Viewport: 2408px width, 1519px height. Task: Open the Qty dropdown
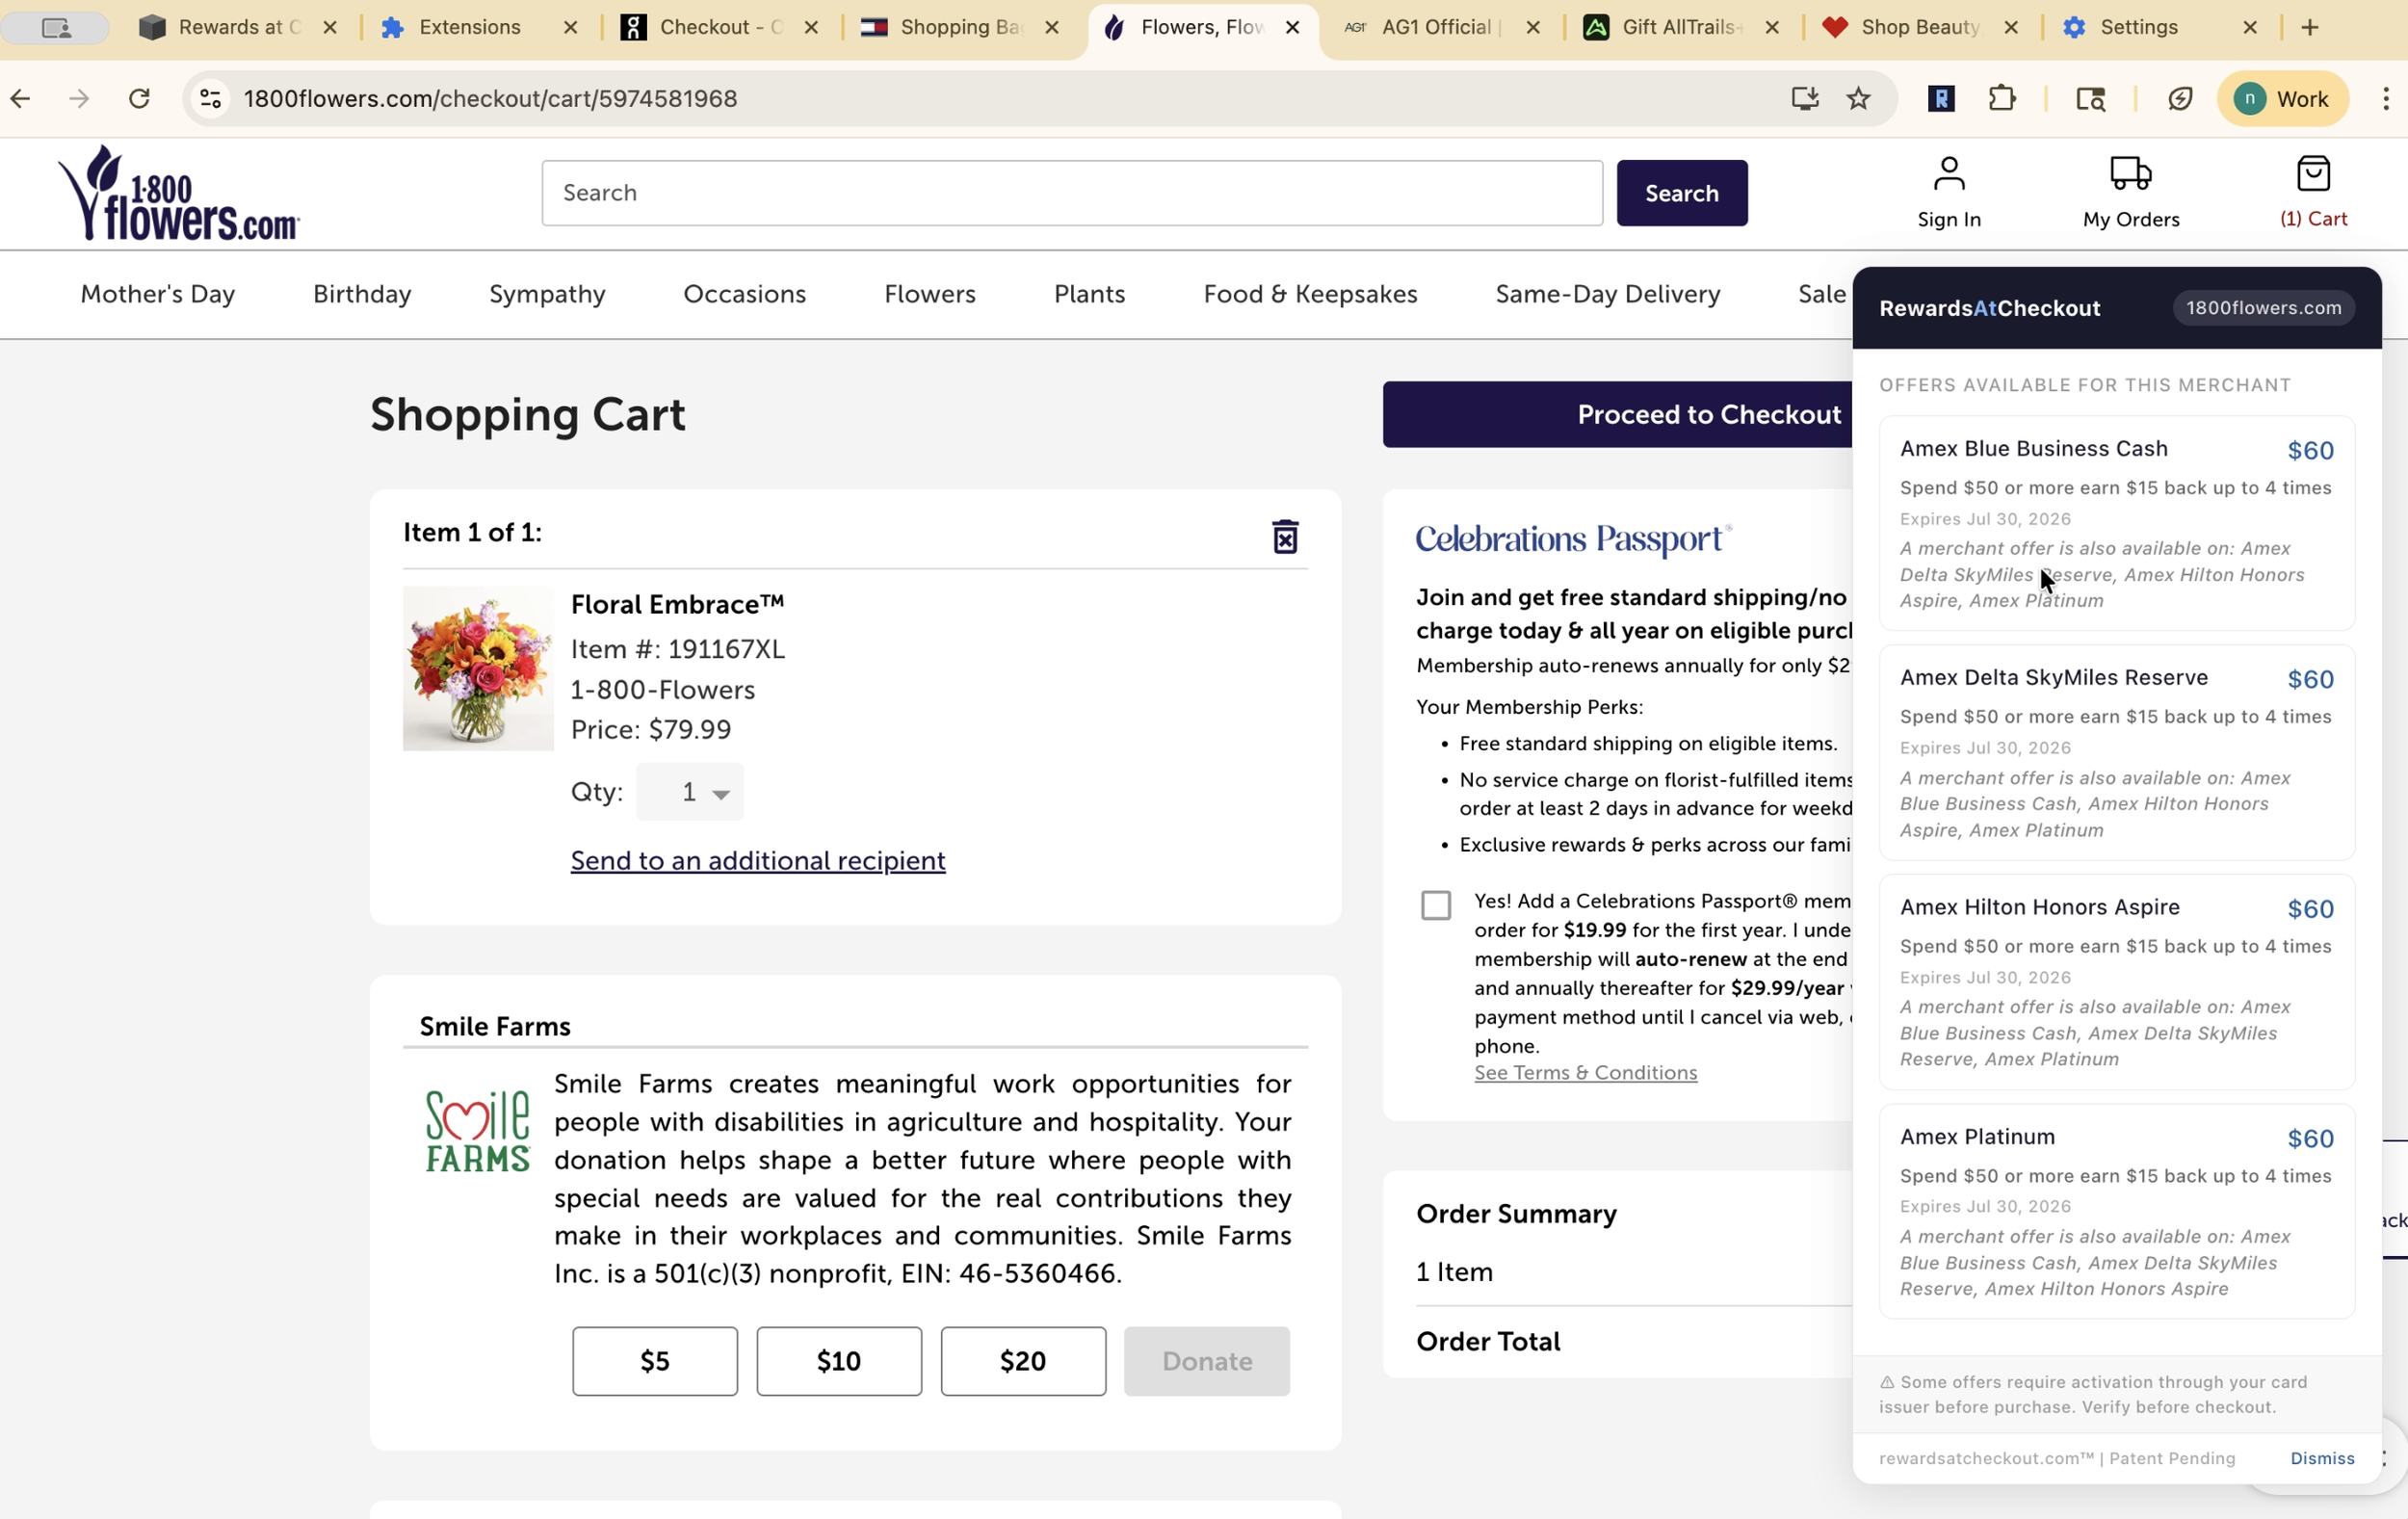(690, 792)
